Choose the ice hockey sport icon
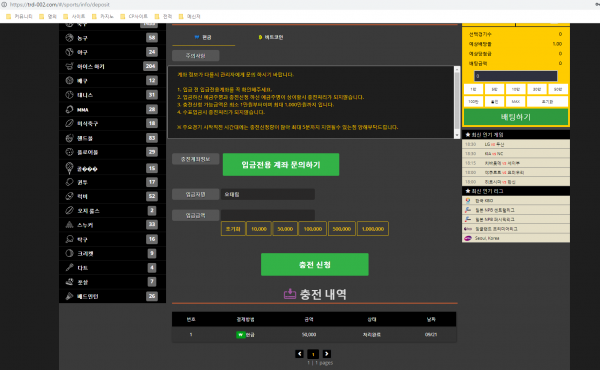Screen dimensions: 600x370 [69, 66]
